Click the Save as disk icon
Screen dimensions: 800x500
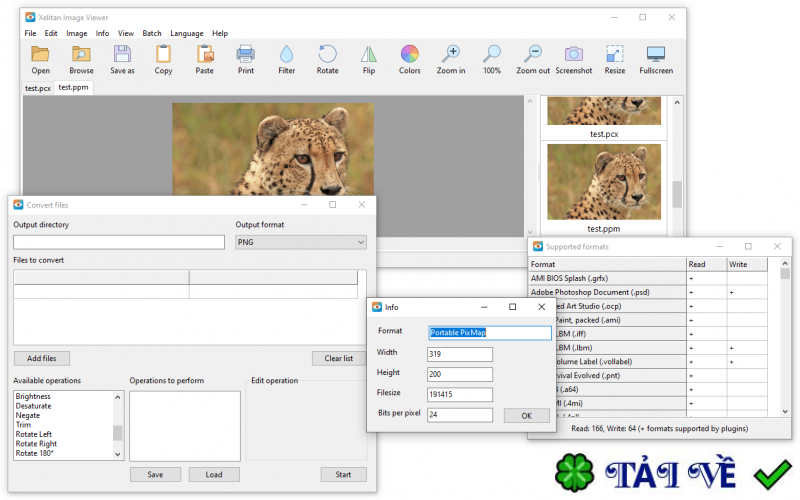click(122, 54)
